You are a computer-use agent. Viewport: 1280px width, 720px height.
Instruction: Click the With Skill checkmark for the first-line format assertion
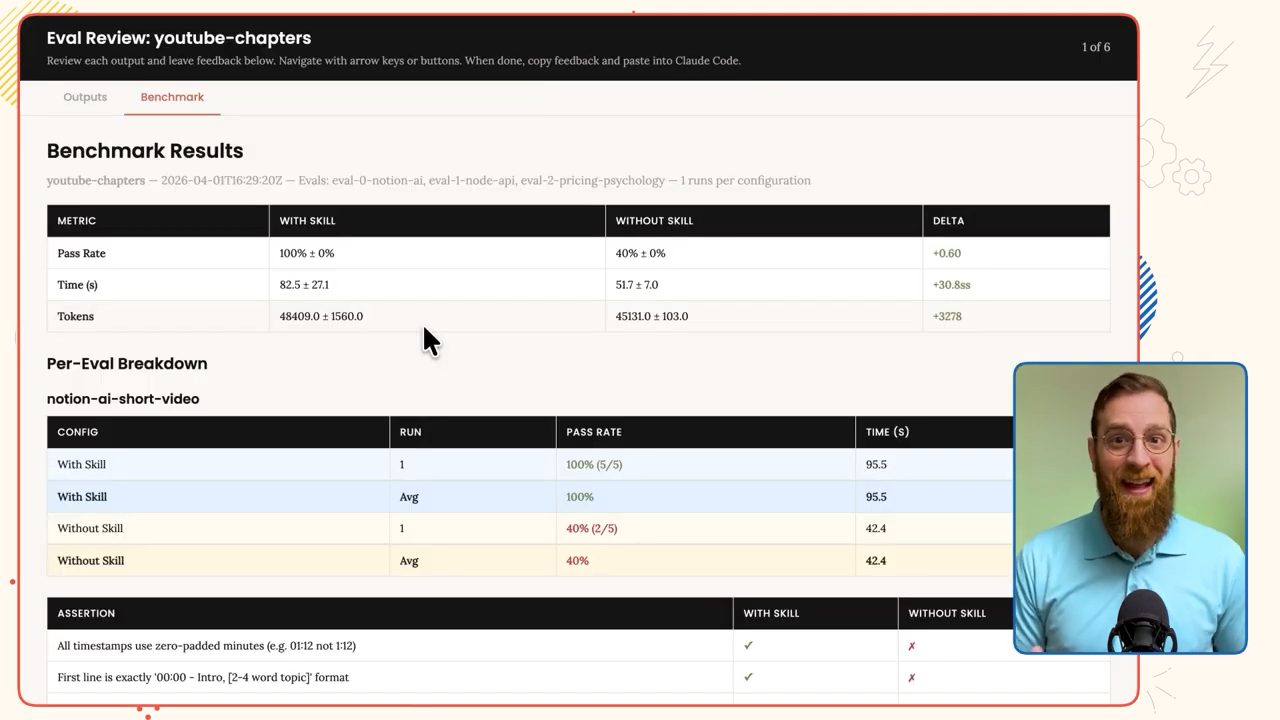[x=748, y=677]
